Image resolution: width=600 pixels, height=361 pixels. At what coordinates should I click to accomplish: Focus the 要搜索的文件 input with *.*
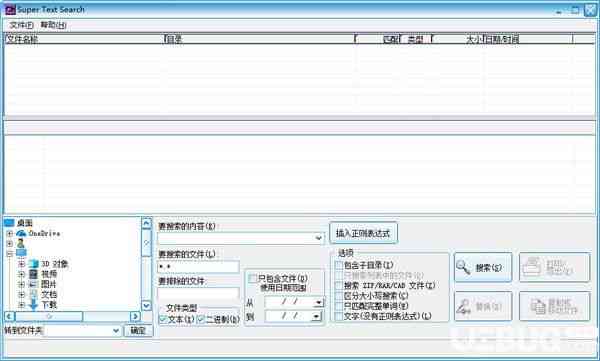click(199, 266)
